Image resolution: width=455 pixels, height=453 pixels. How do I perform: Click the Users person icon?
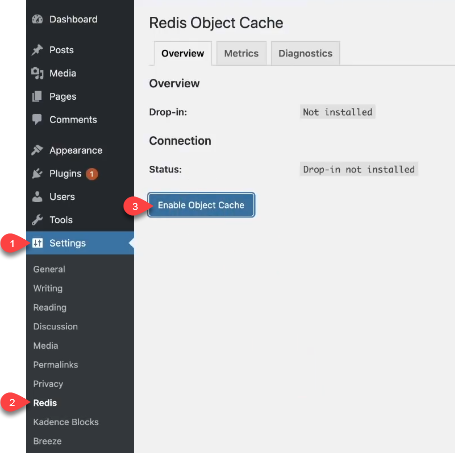pos(37,197)
